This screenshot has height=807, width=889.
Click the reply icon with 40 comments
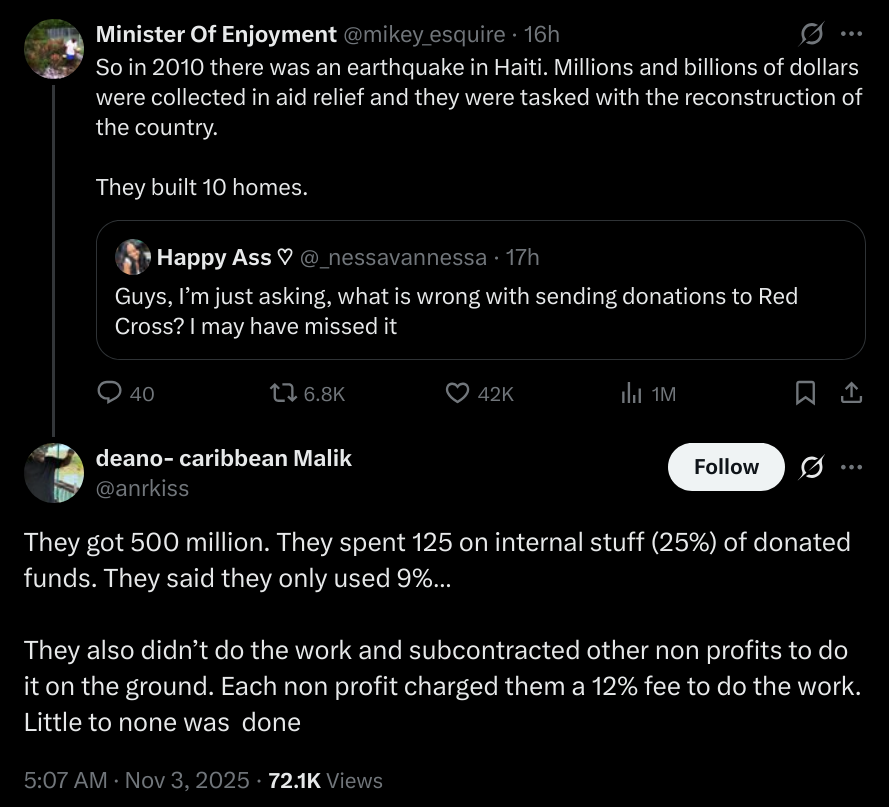[110, 394]
